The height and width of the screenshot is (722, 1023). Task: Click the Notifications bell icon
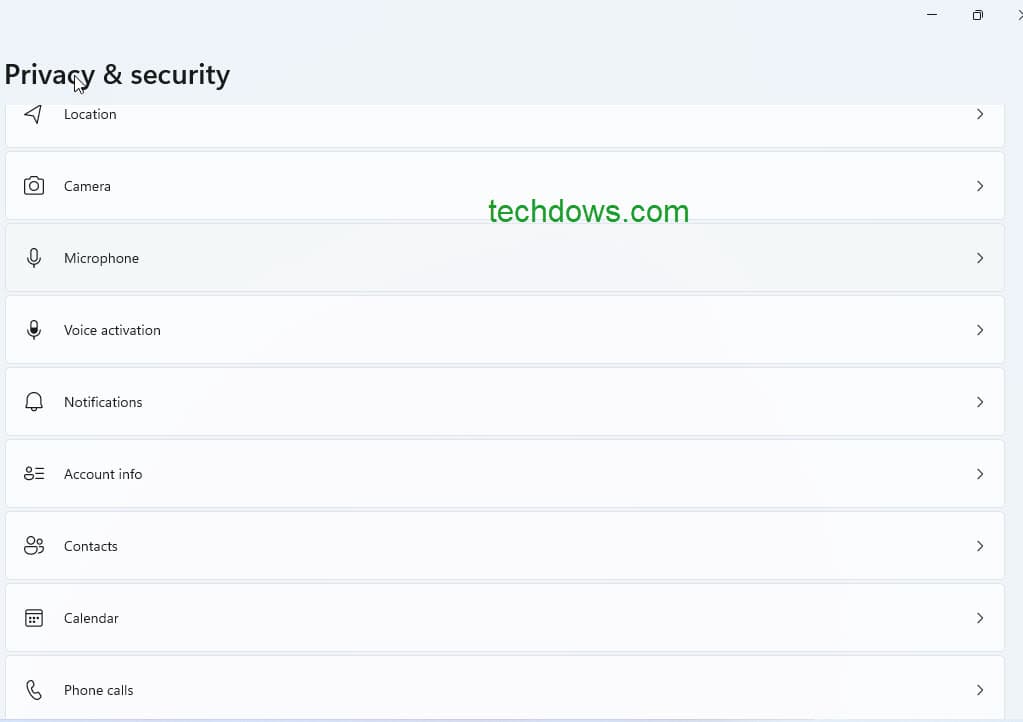[x=34, y=402]
